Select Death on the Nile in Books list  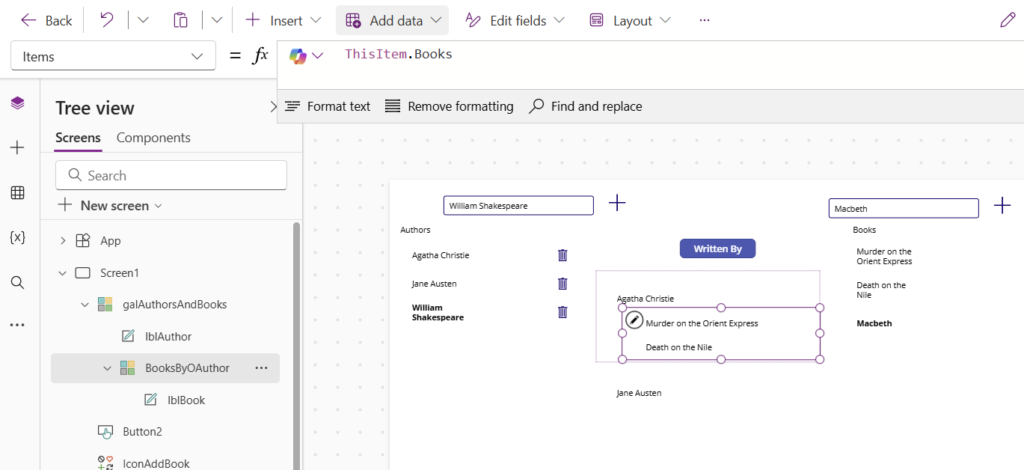pyautogui.click(x=881, y=290)
